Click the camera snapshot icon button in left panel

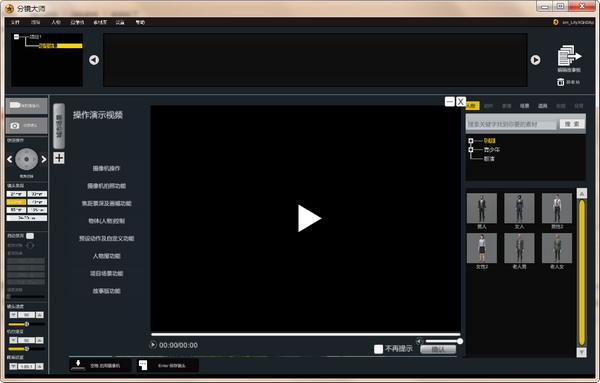click(26, 125)
